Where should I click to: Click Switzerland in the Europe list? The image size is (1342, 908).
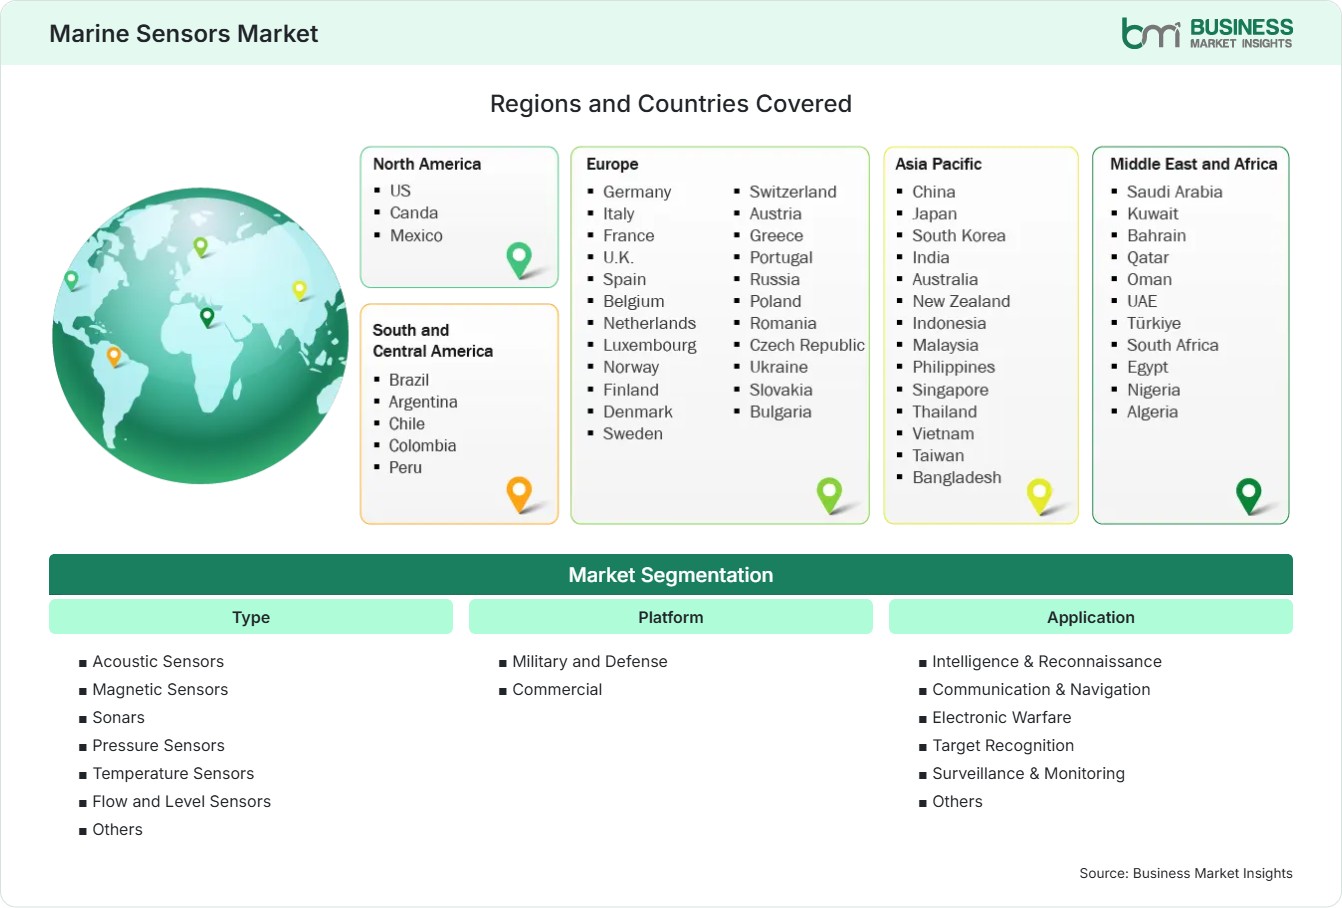[x=793, y=192]
